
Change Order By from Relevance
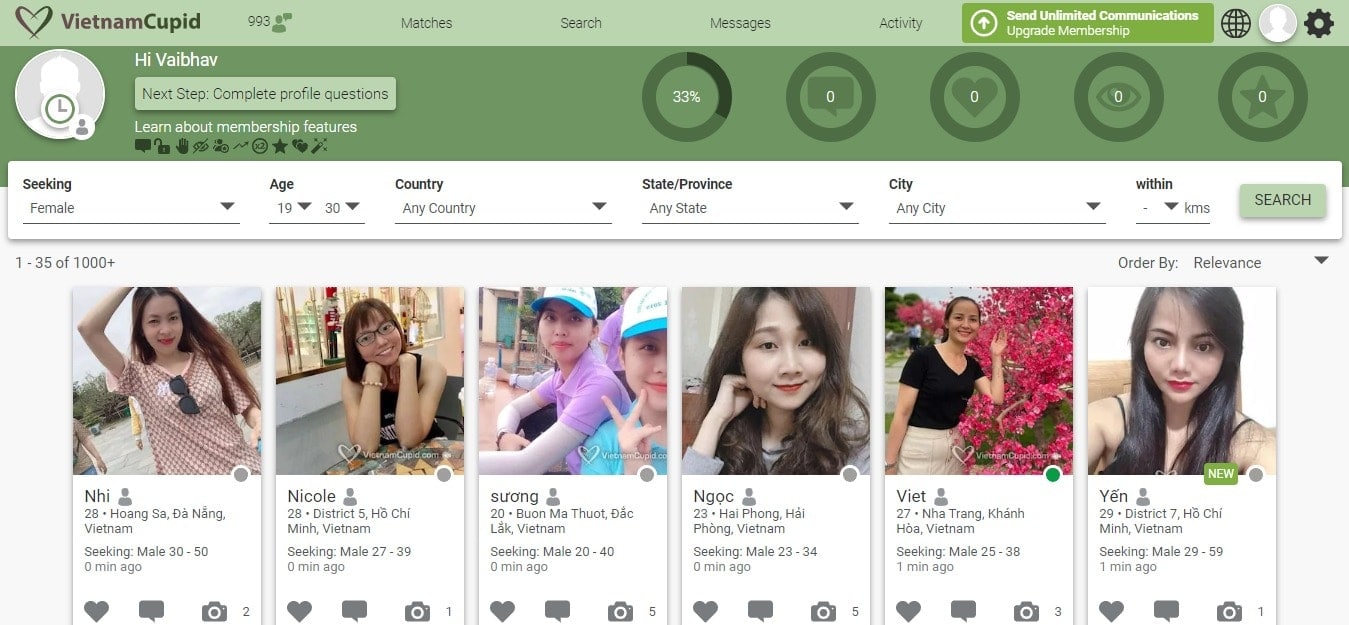1261,263
